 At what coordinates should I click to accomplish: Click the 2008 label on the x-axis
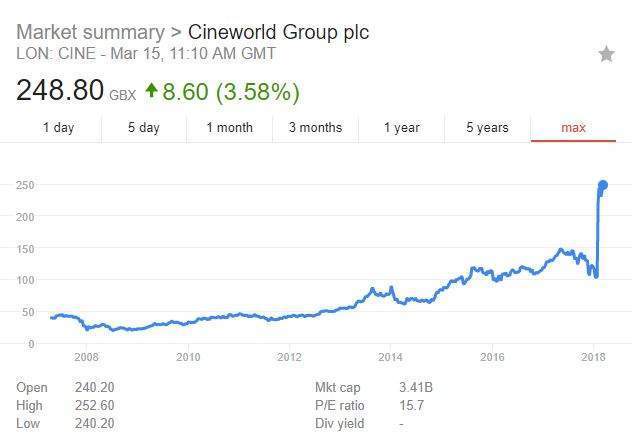coord(86,357)
